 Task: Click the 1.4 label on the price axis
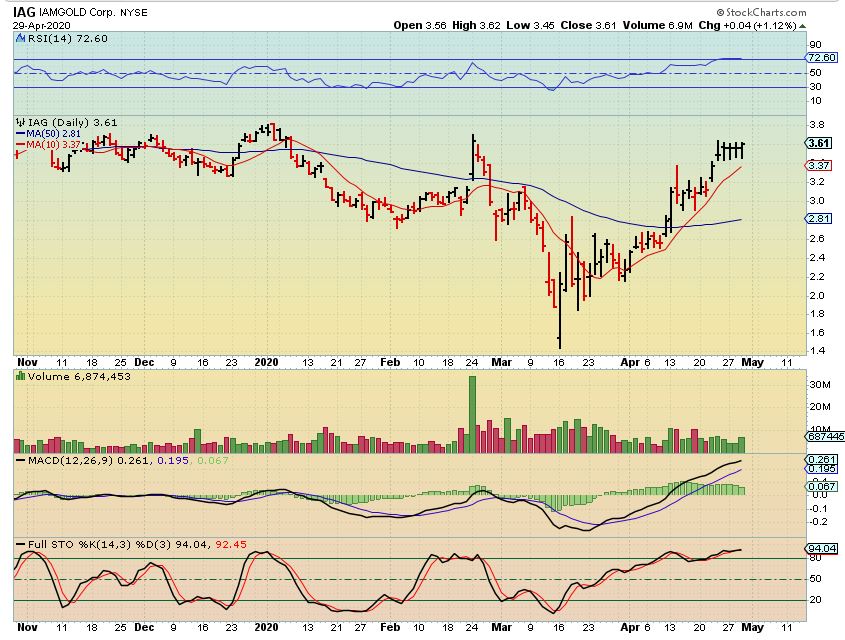coord(817,351)
